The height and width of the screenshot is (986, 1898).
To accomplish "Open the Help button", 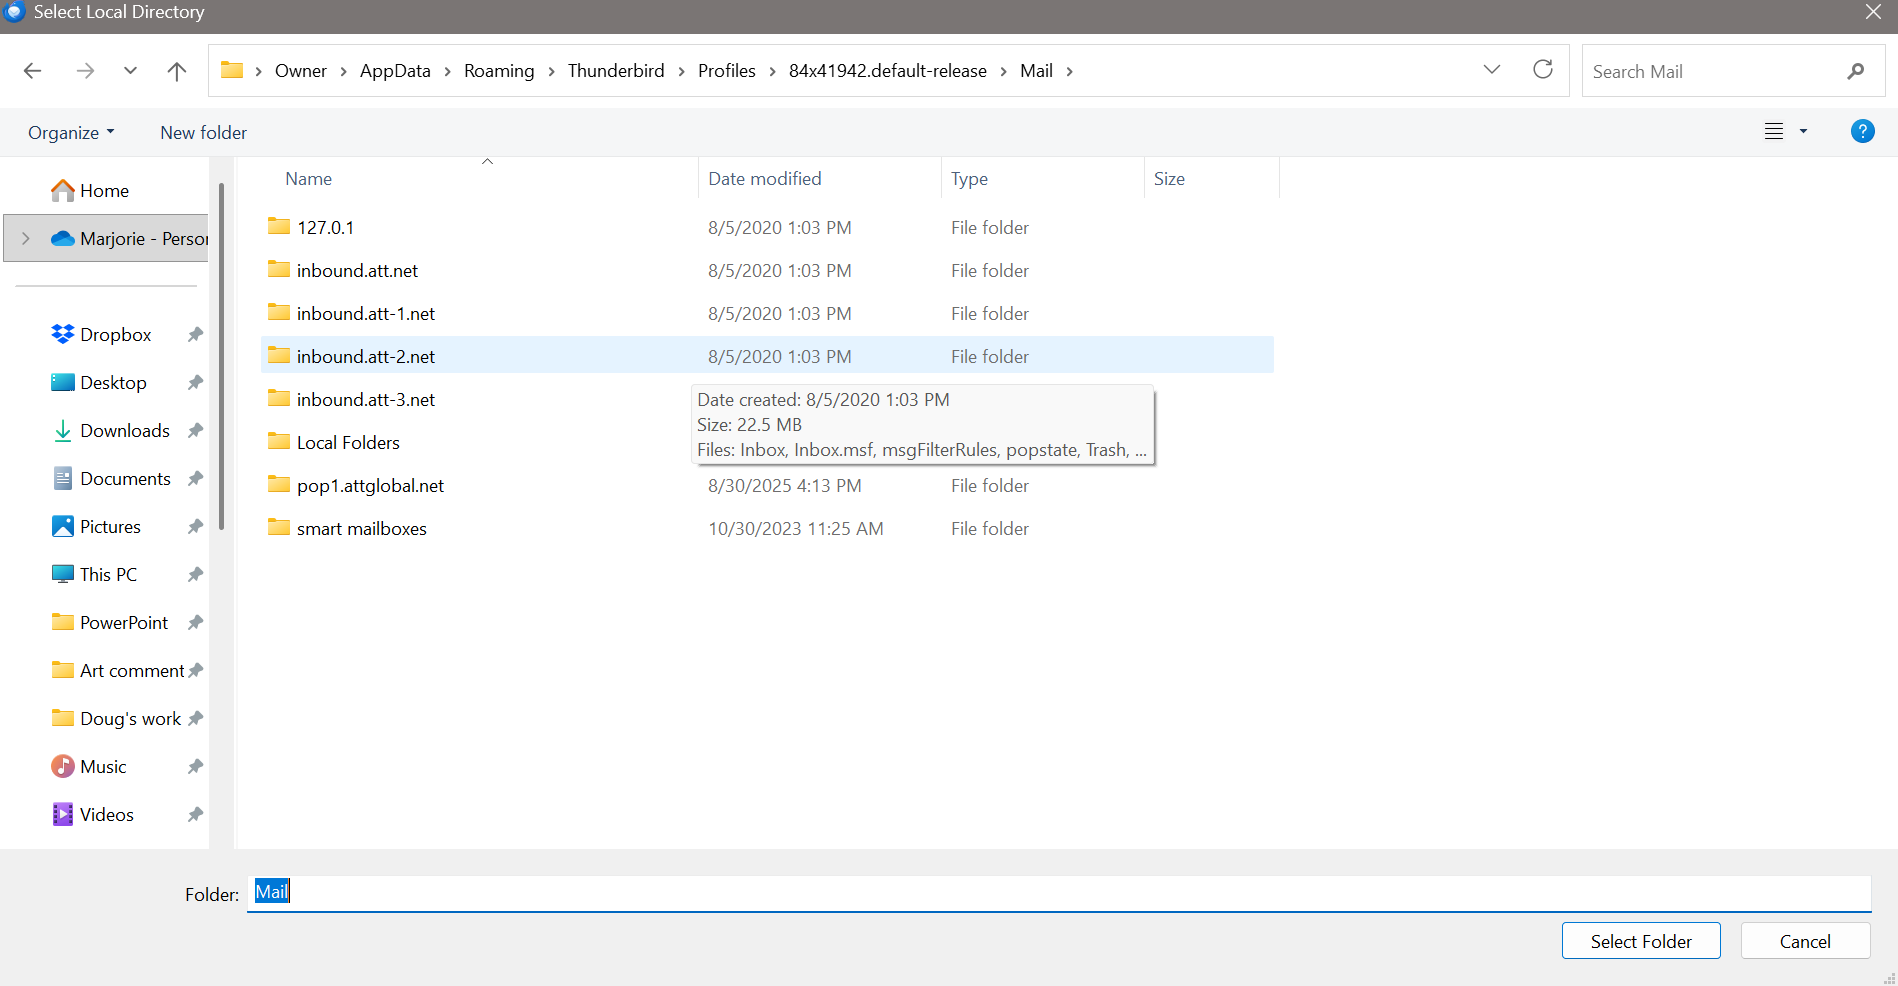I will pyautogui.click(x=1862, y=132).
